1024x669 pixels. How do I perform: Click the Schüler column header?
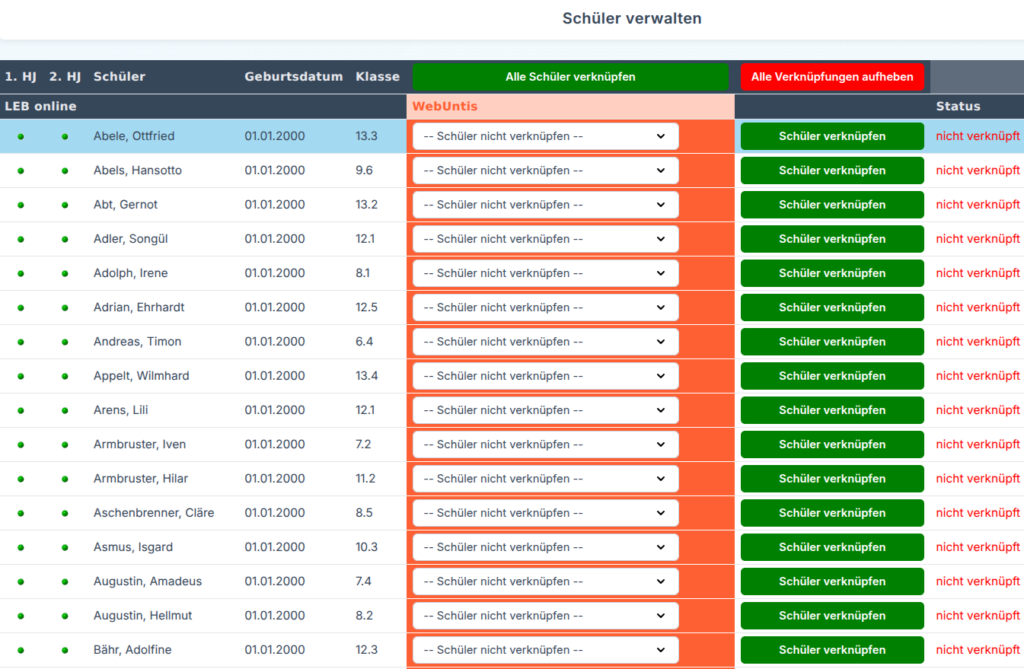pyautogui.click(x=120, y=76)
